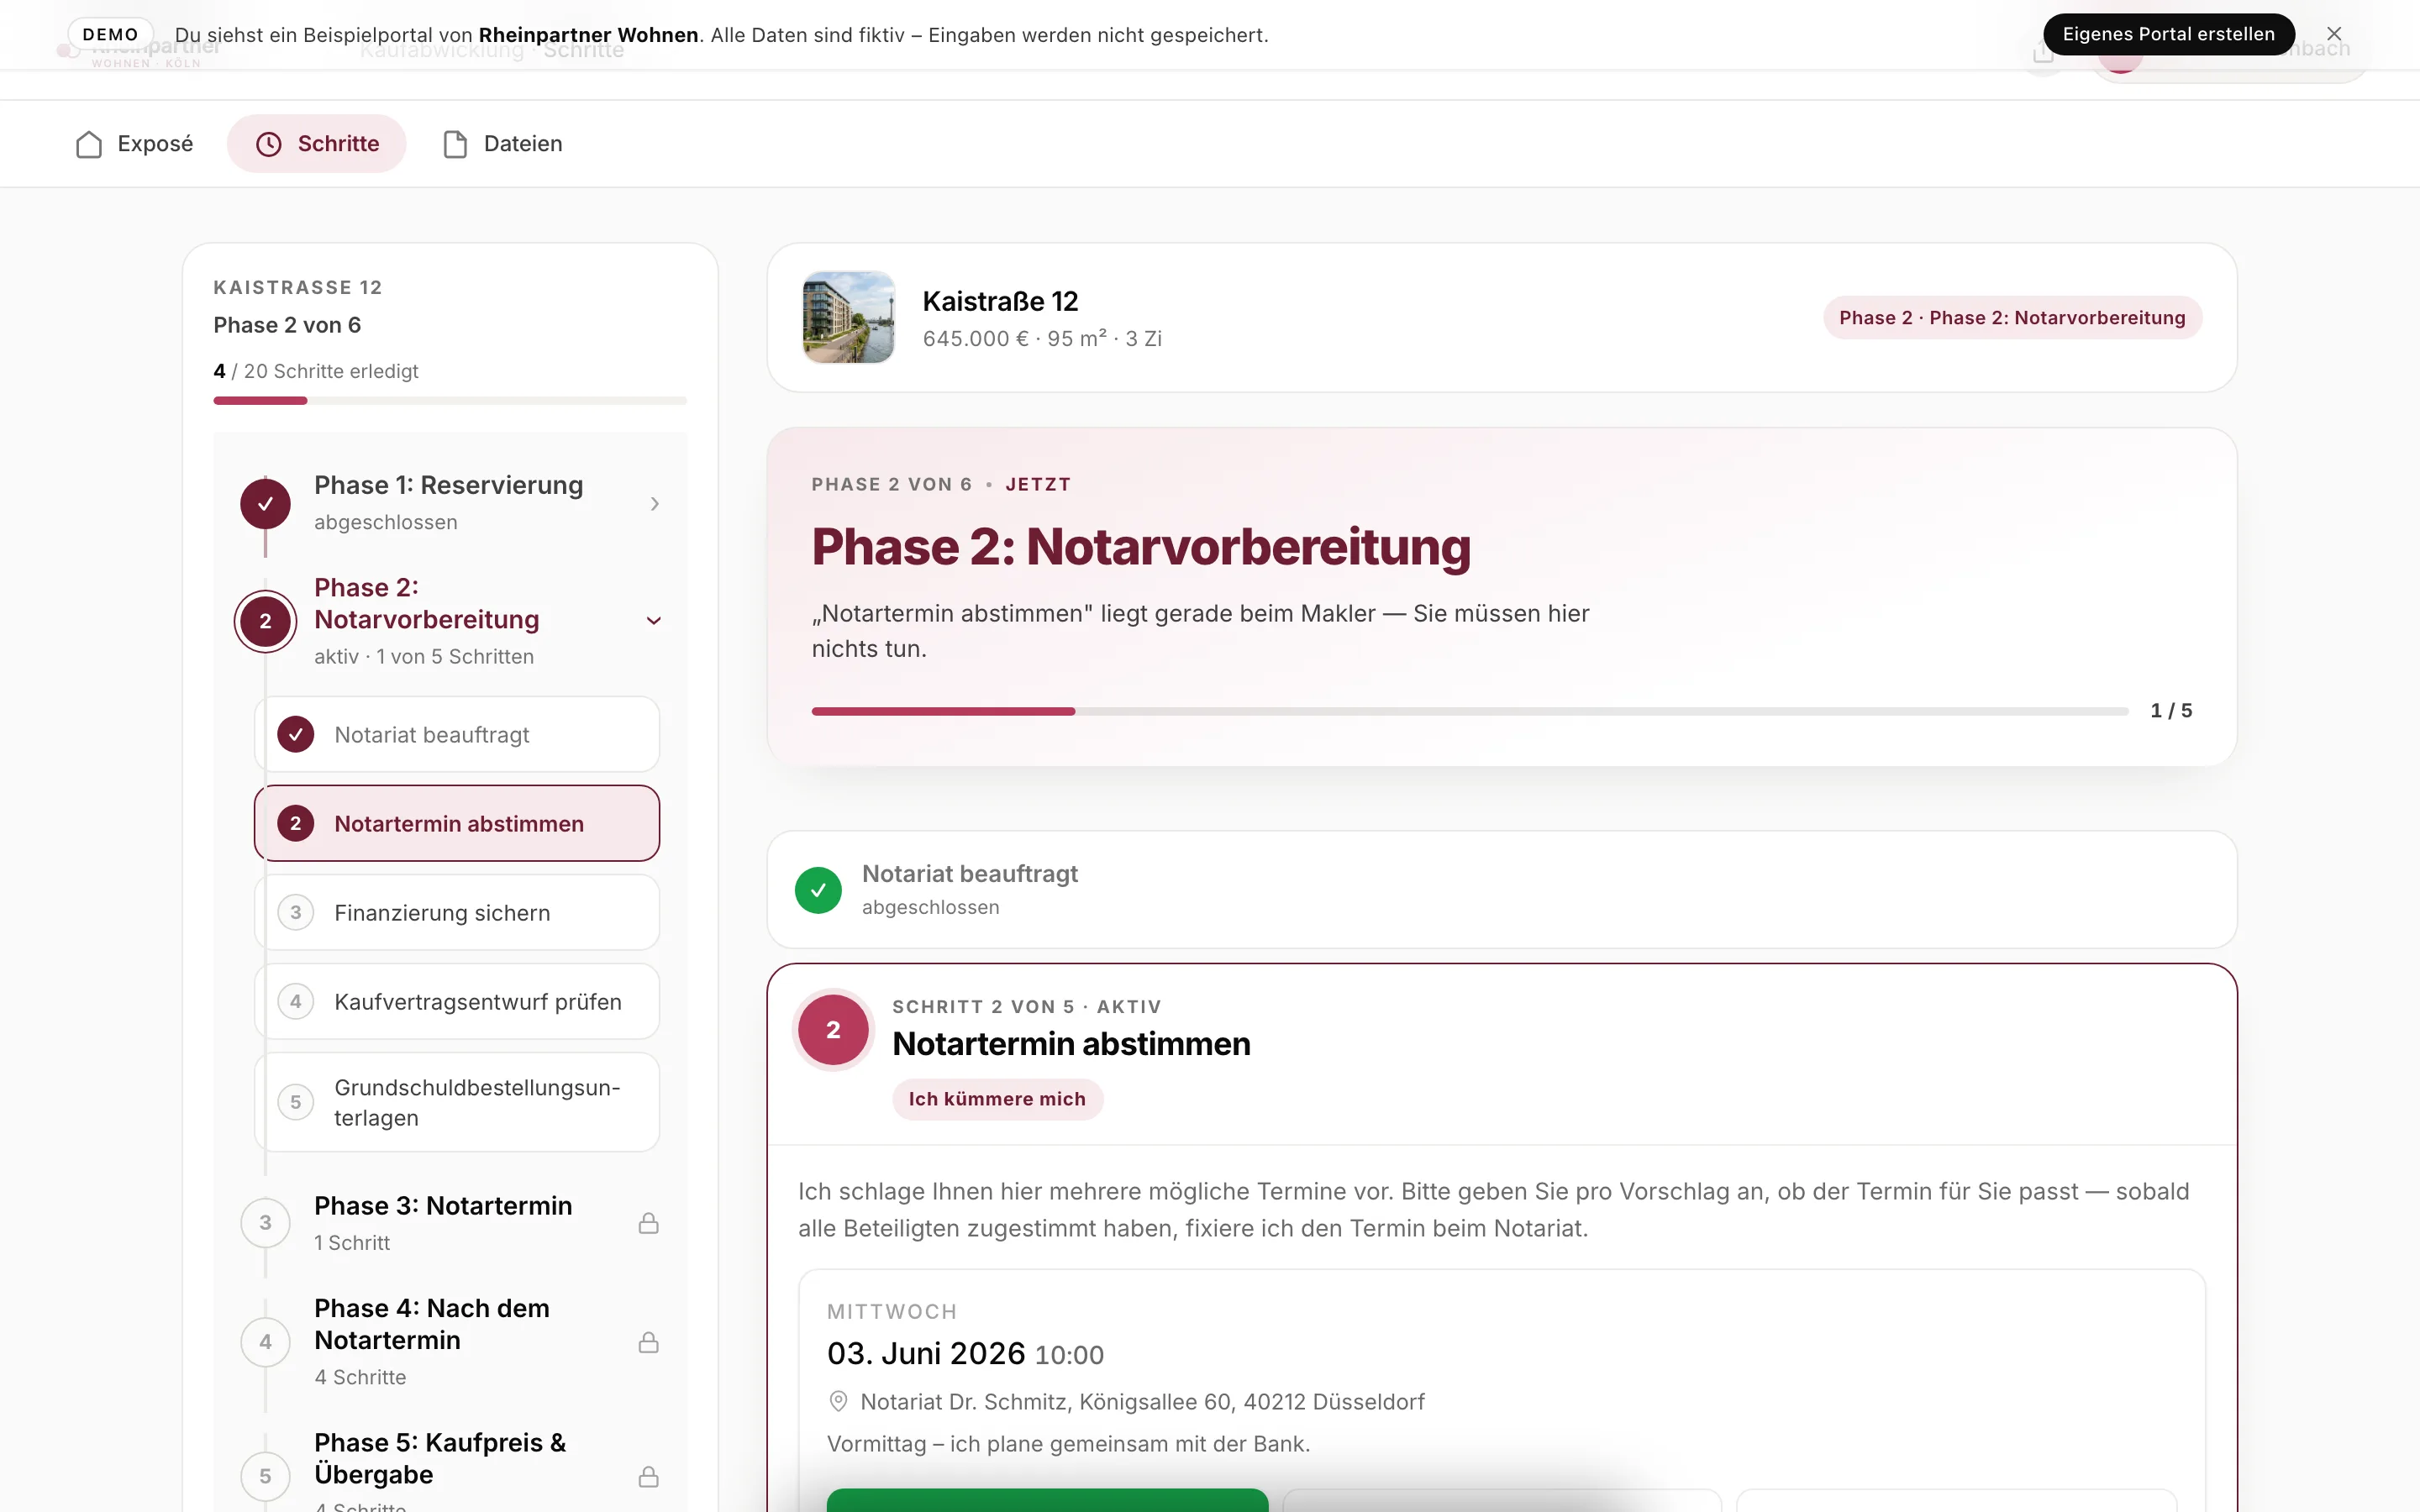The image size is (2420, 1512).
Task: Open Phase 5: Kaufpreis & Übergabe
Action: (450, 1470)
